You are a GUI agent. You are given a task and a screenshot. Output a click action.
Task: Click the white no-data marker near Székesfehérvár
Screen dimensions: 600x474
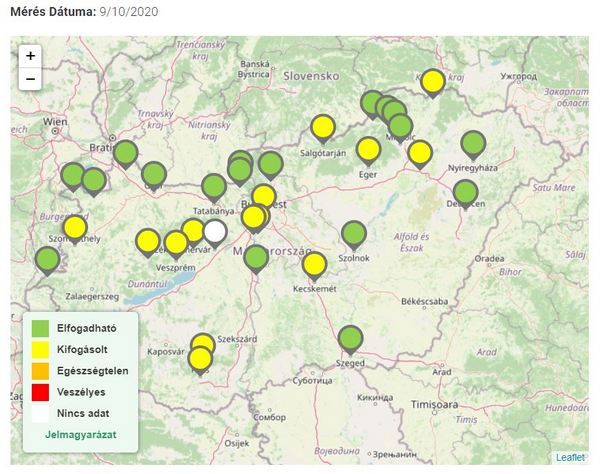click(215, 232)
